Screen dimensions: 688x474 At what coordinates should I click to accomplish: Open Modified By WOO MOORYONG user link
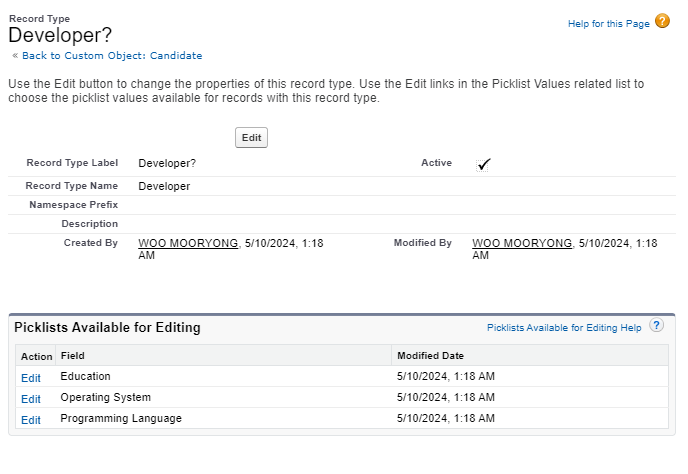pos(522,243)
